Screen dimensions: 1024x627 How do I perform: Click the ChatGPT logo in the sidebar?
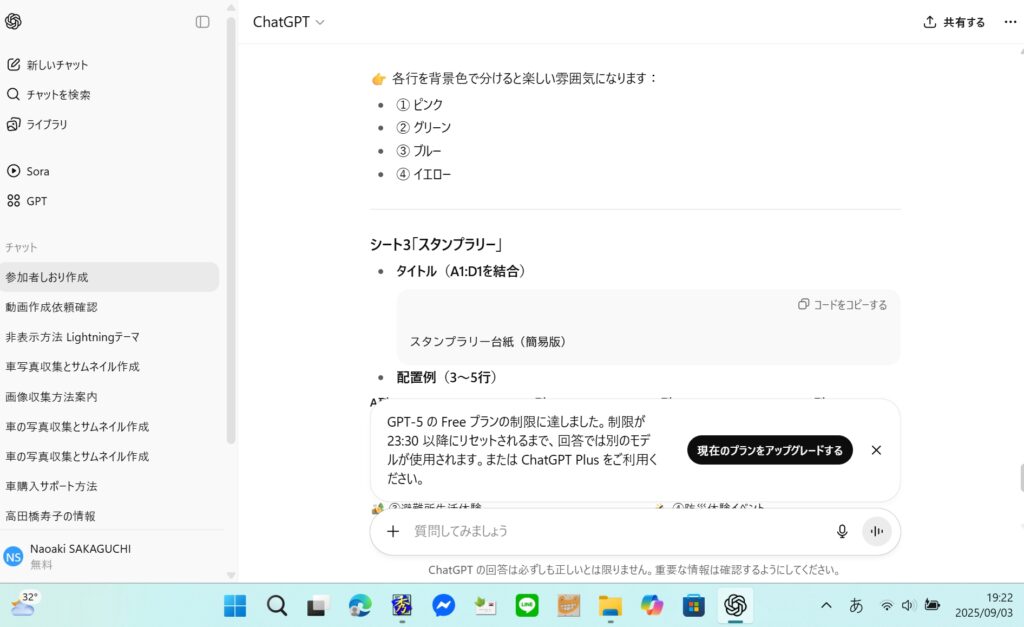tap(13, 22)
